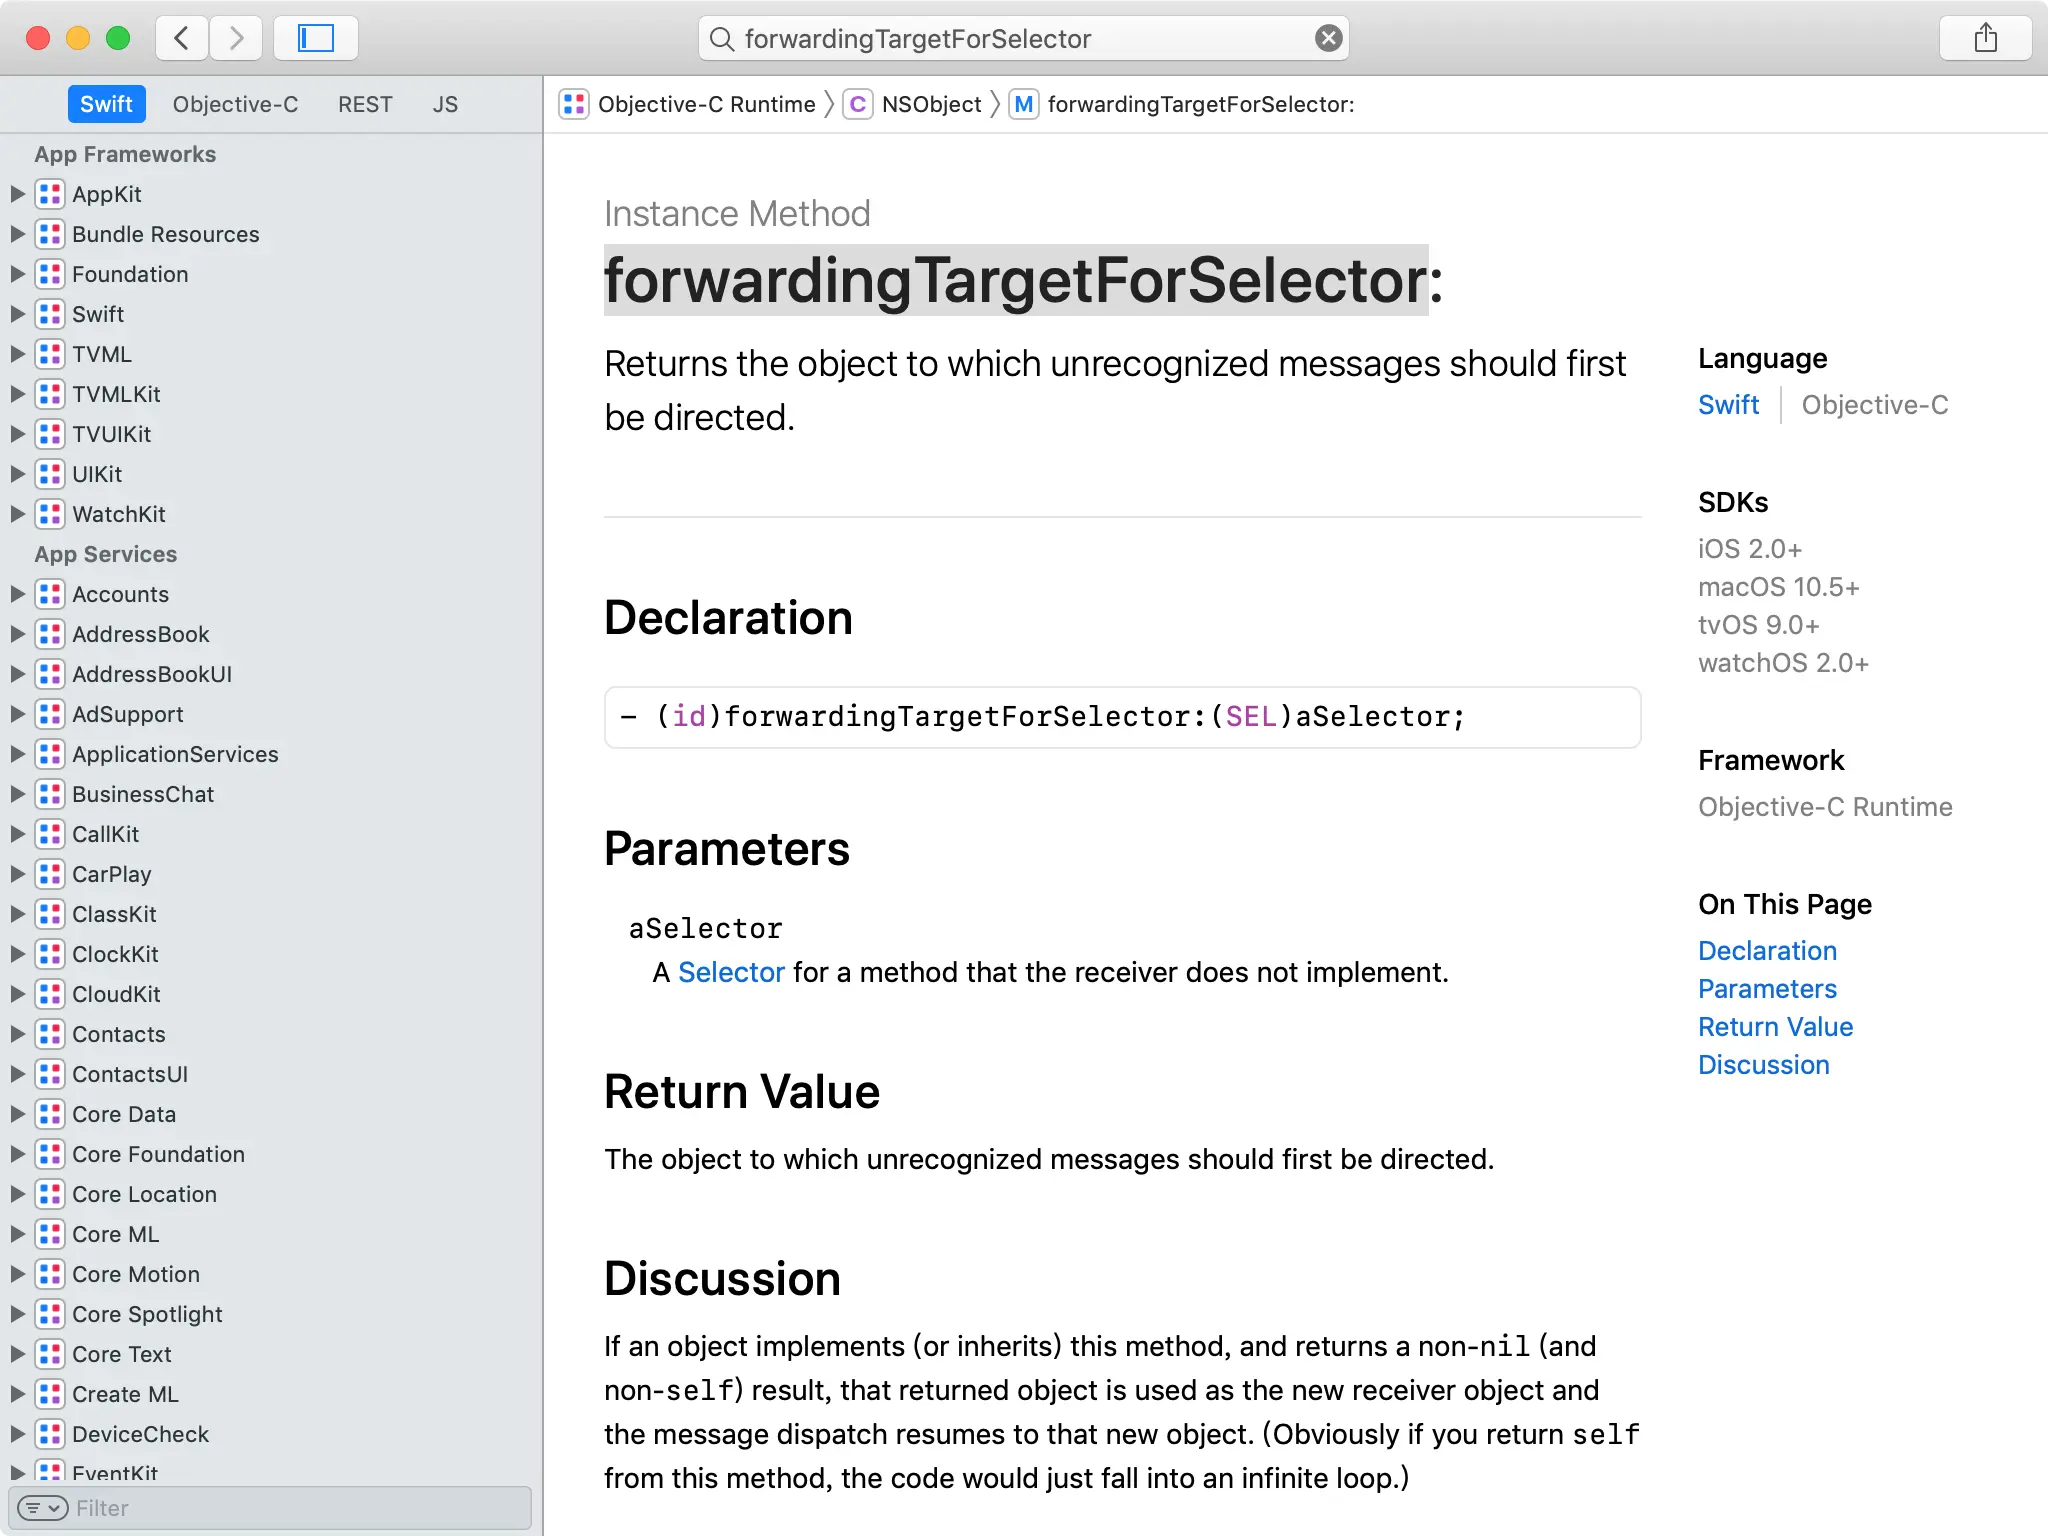Screen dimensions: 2048x1536
Task: Expand the UIKit disclosure triangle
Action: pos(17,474)
